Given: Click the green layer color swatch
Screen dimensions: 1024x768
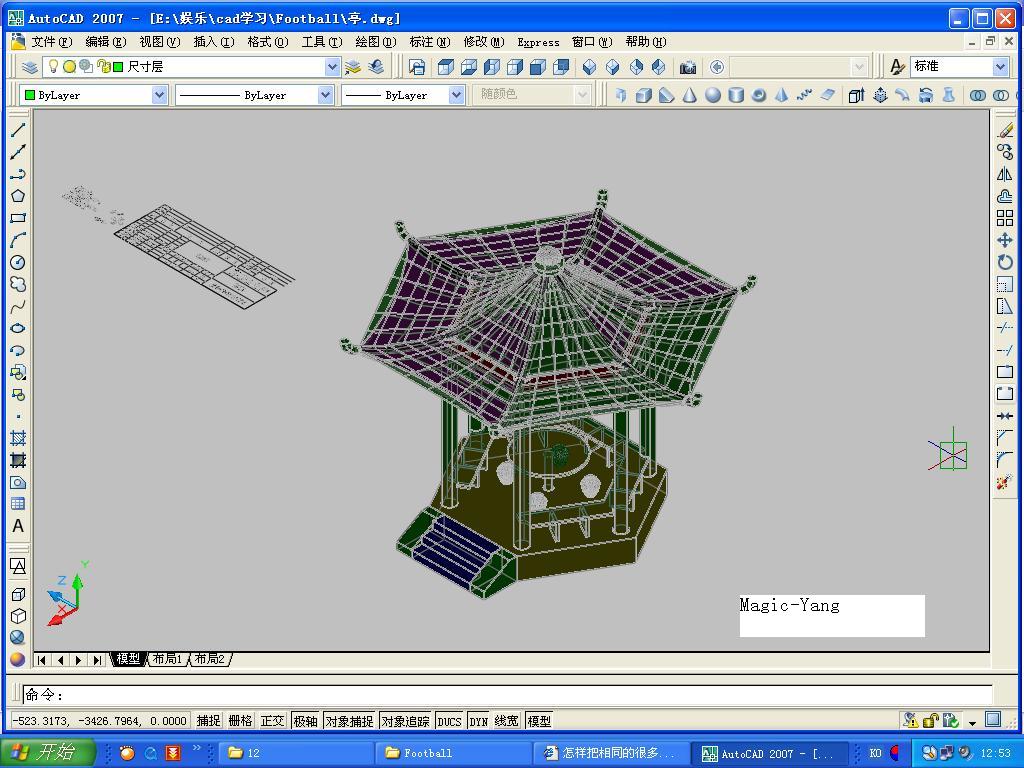Looking at the screenshot, I should (118, 67).
